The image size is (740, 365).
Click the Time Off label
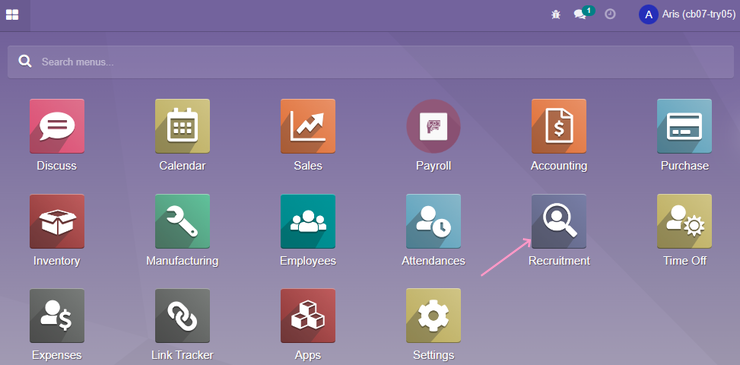point(684,261)
